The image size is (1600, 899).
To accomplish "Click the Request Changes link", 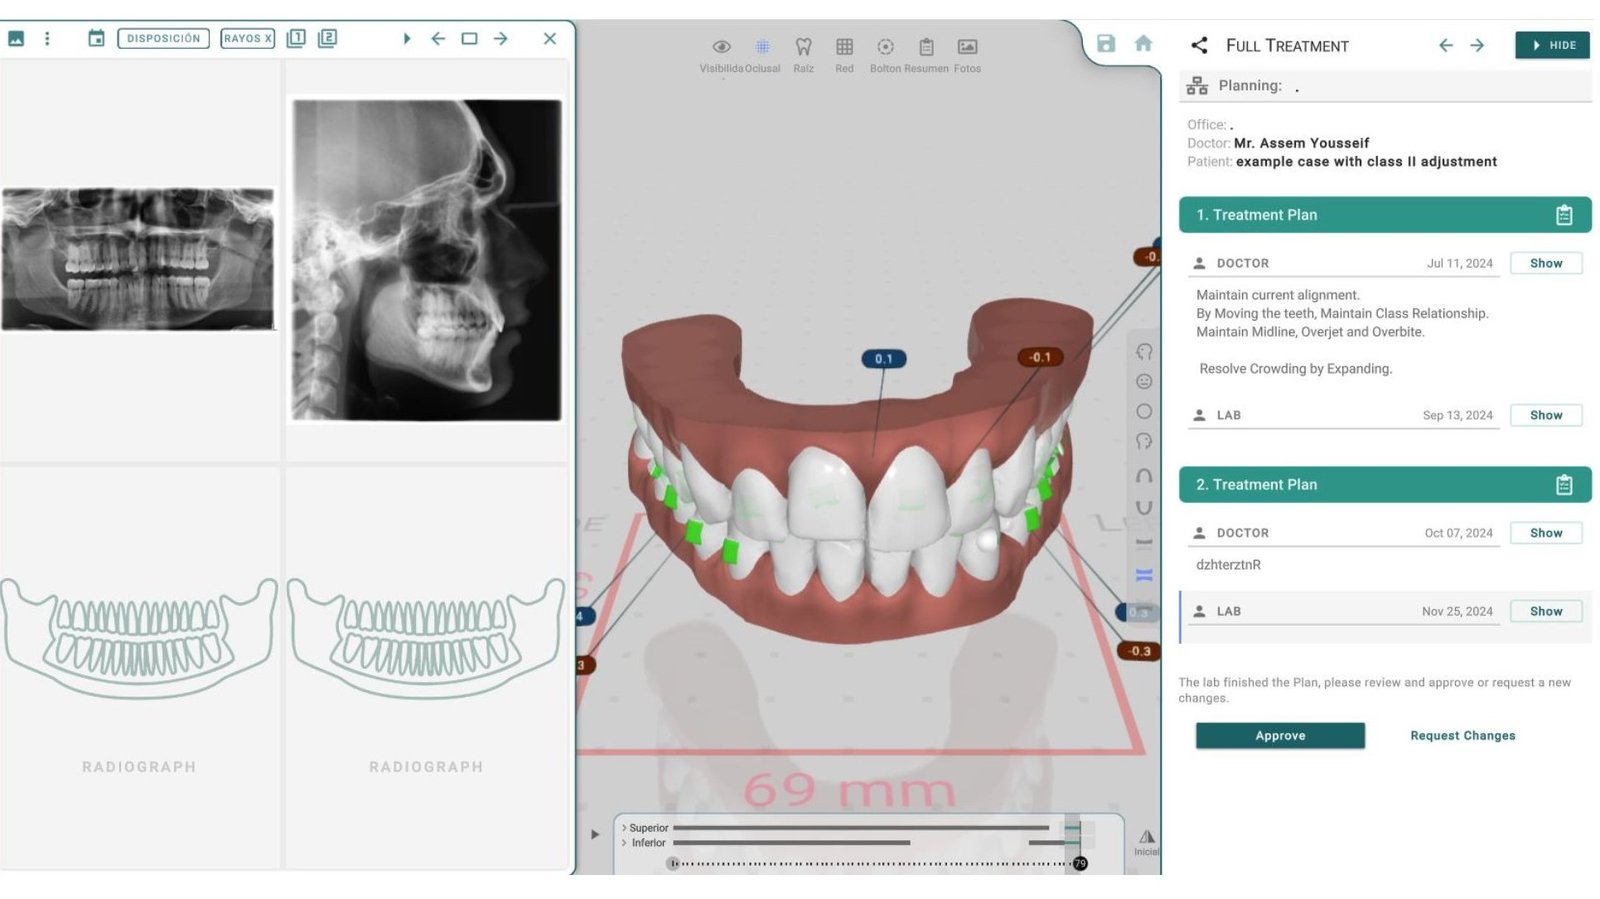I will (1462, 735).
